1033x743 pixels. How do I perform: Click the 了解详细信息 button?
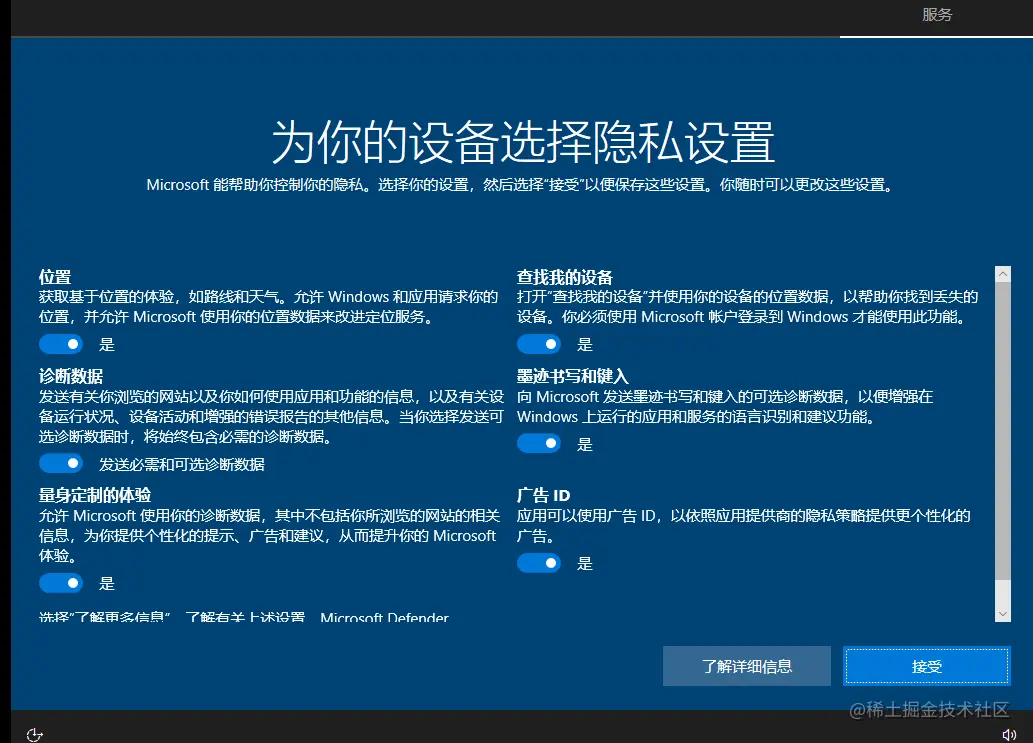[x=746, y=666]
